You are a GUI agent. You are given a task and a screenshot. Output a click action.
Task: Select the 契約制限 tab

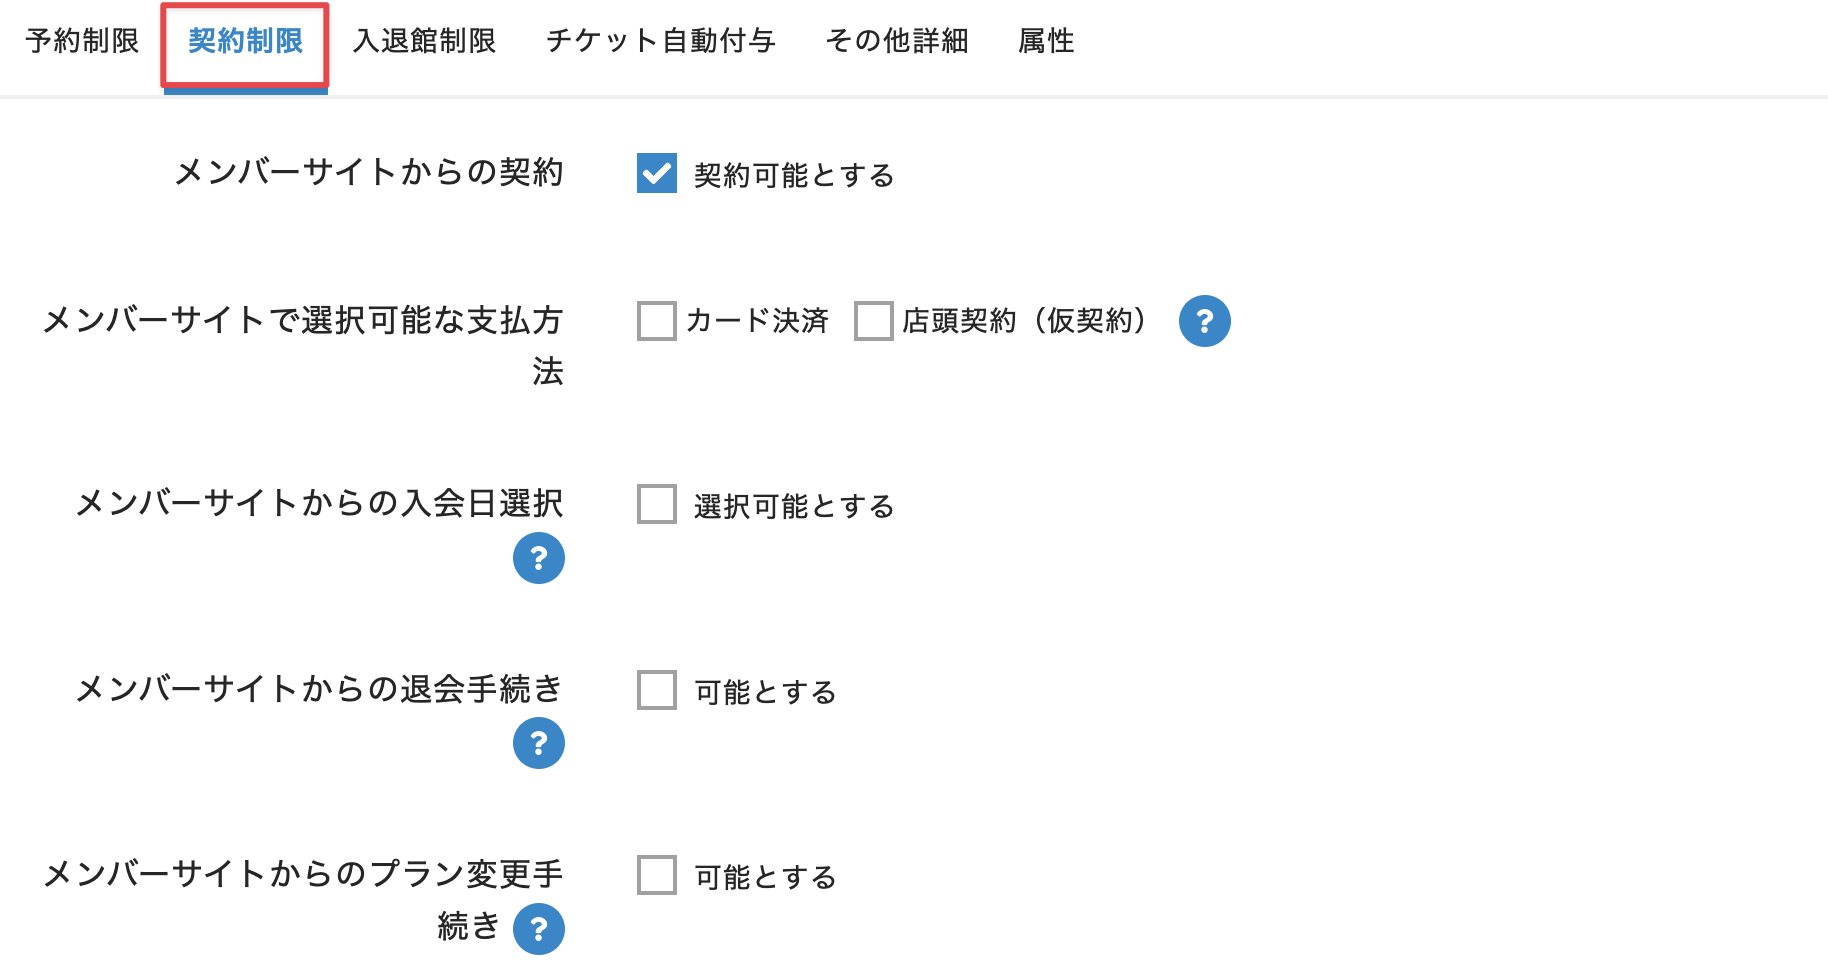tap(246, 41)
